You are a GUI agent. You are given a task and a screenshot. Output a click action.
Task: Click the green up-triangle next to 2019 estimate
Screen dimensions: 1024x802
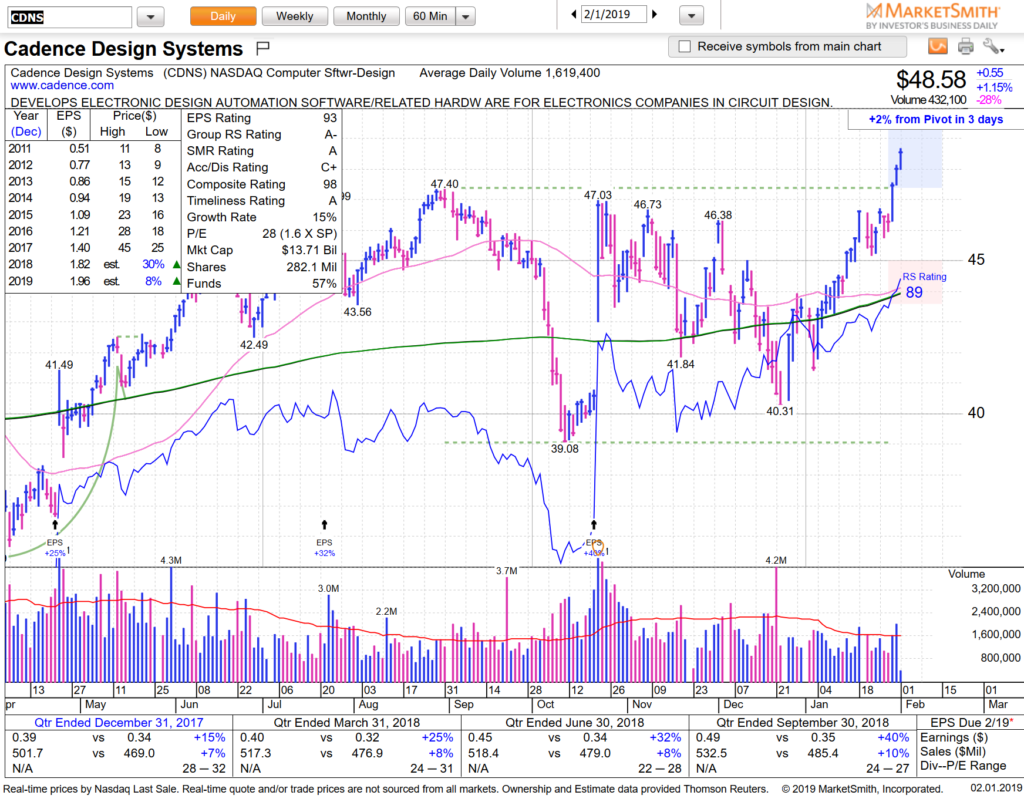coord(176,281)
